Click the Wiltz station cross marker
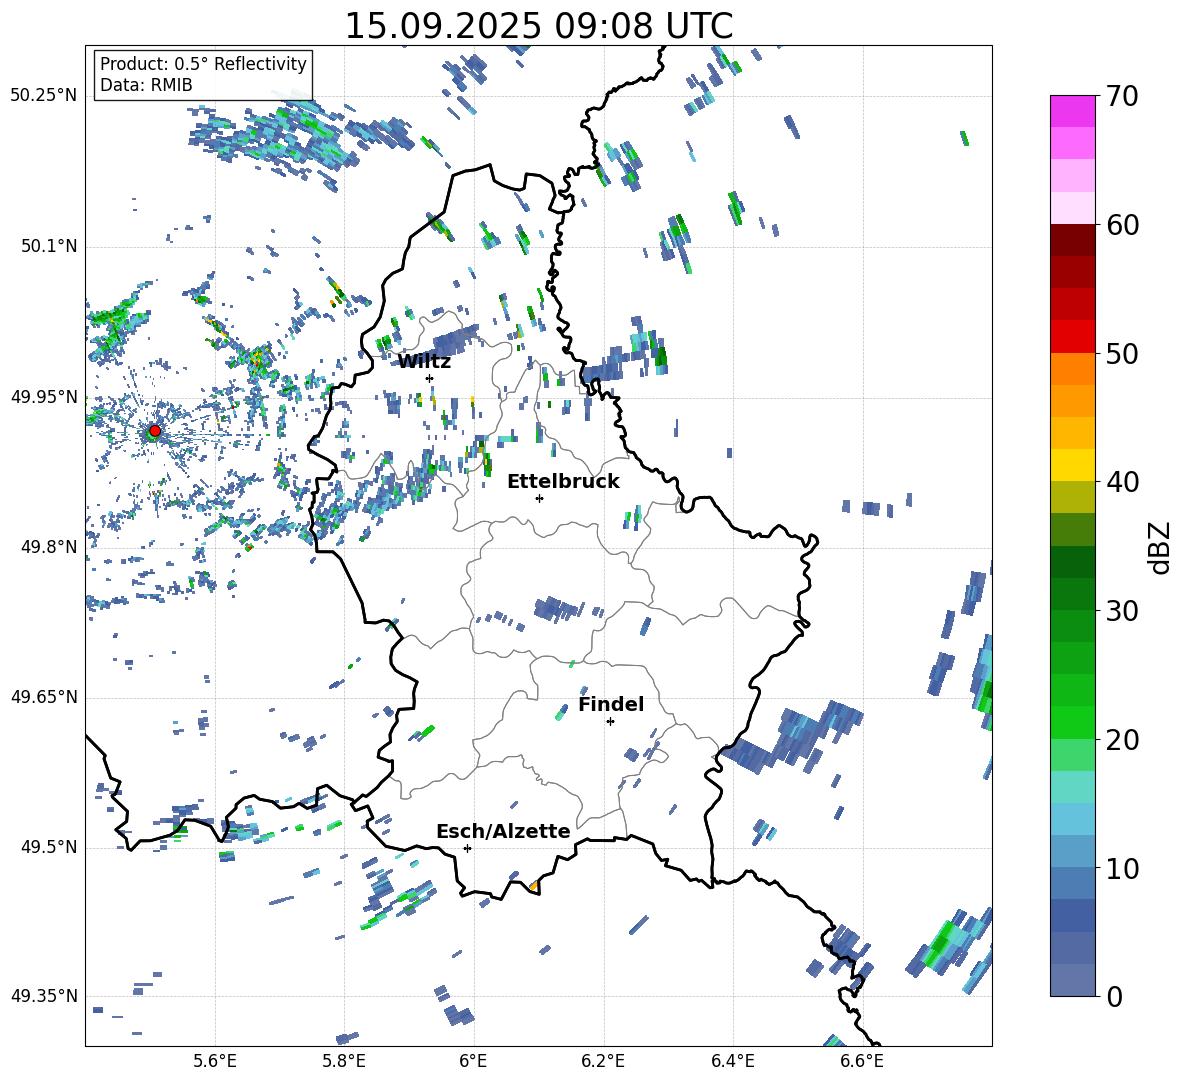 [430, 378]
